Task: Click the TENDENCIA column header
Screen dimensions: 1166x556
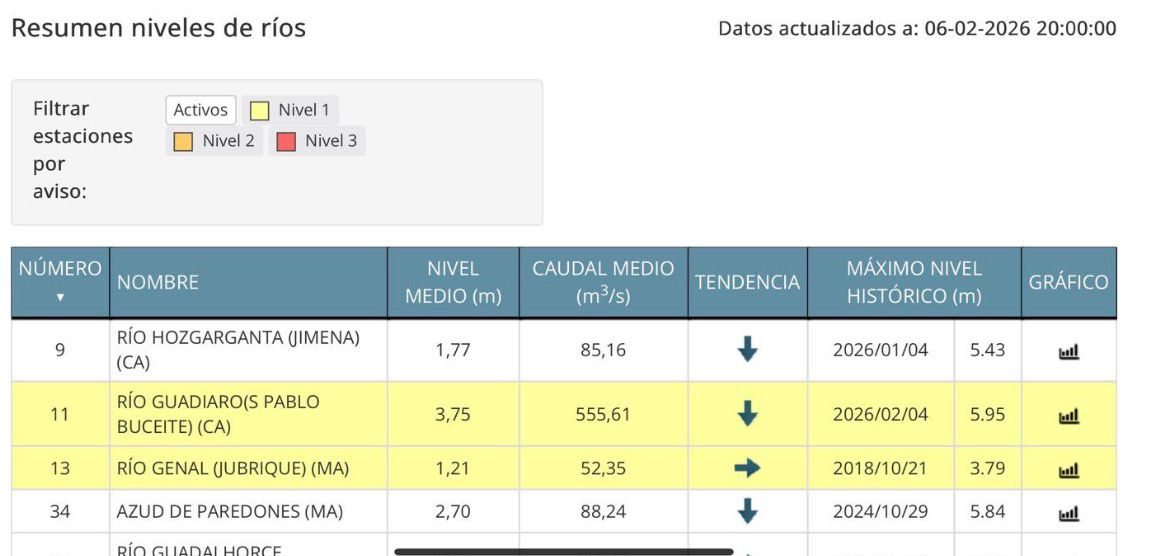Action: (x=747, y=283)
